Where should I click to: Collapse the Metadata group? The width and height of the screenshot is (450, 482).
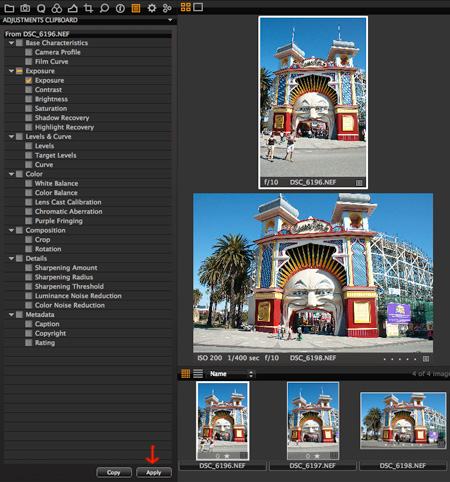11,314
